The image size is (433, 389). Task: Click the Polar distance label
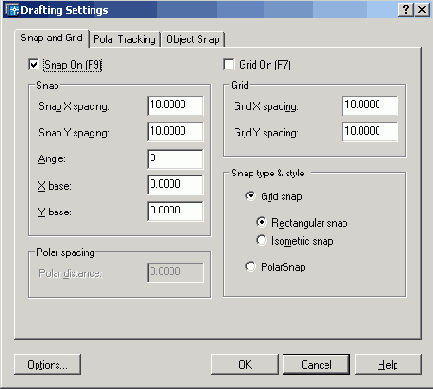pyautogui.click(x=70, y=273)
